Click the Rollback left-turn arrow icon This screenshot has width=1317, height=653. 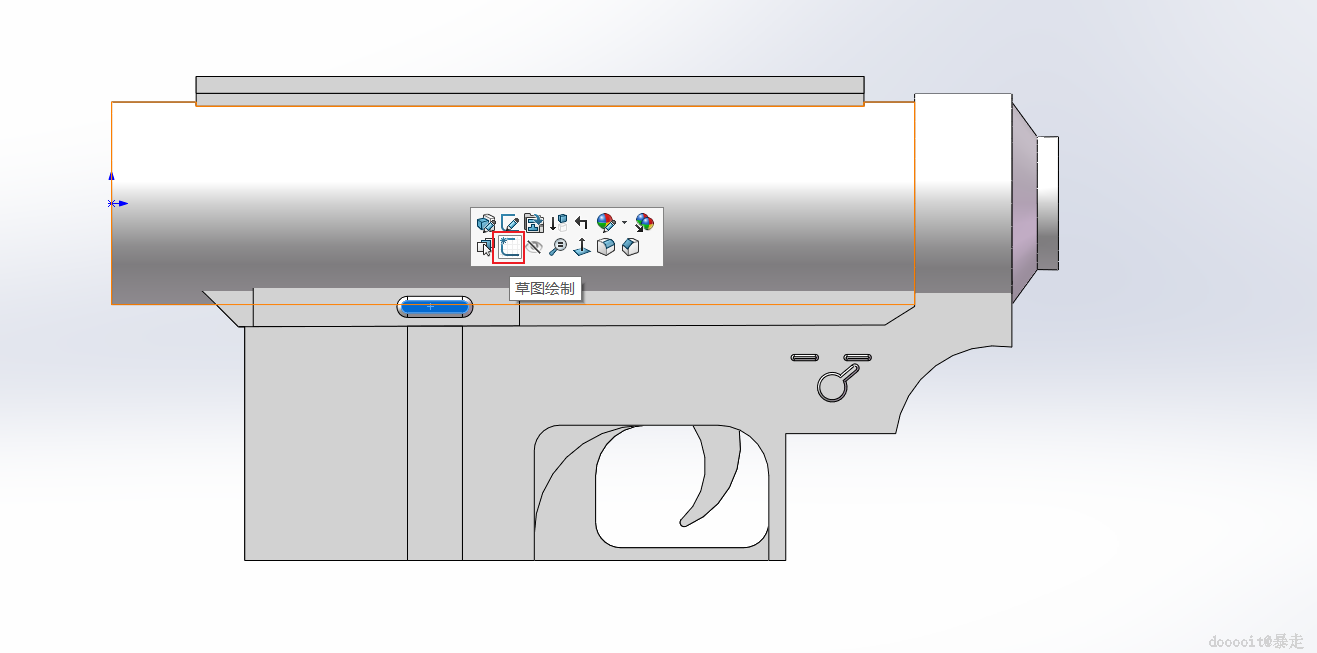(x=582, y=222)
